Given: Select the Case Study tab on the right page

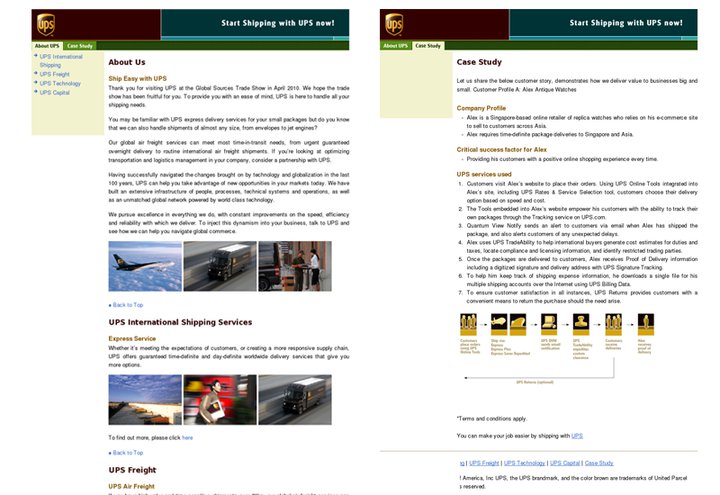Looking at the screenshot, I should click(428, 45).
